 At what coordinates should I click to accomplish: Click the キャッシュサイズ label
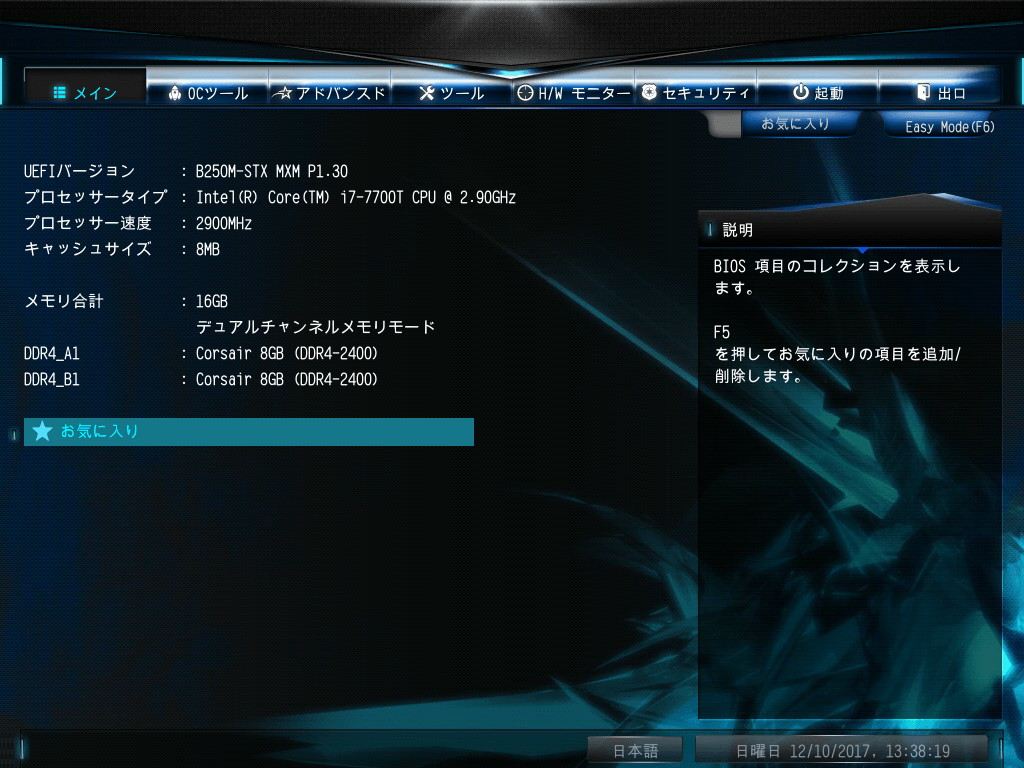(x=88, y=249)
